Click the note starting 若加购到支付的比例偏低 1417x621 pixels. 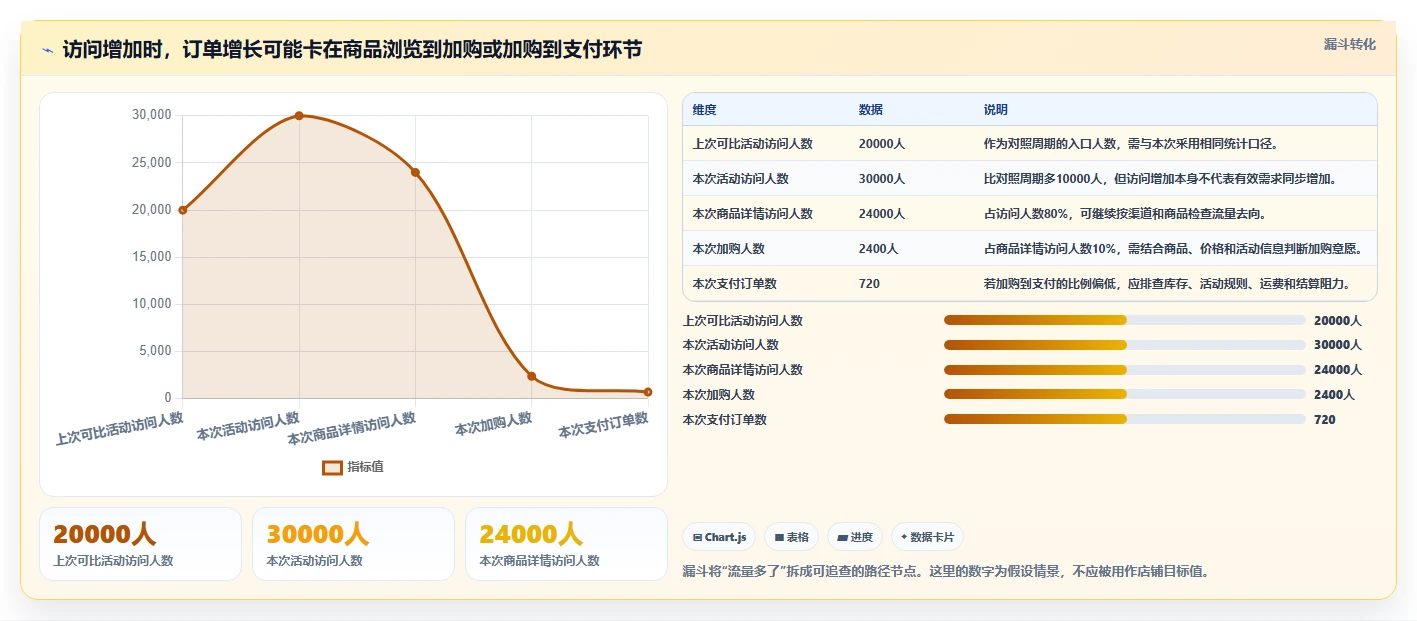1168,284
